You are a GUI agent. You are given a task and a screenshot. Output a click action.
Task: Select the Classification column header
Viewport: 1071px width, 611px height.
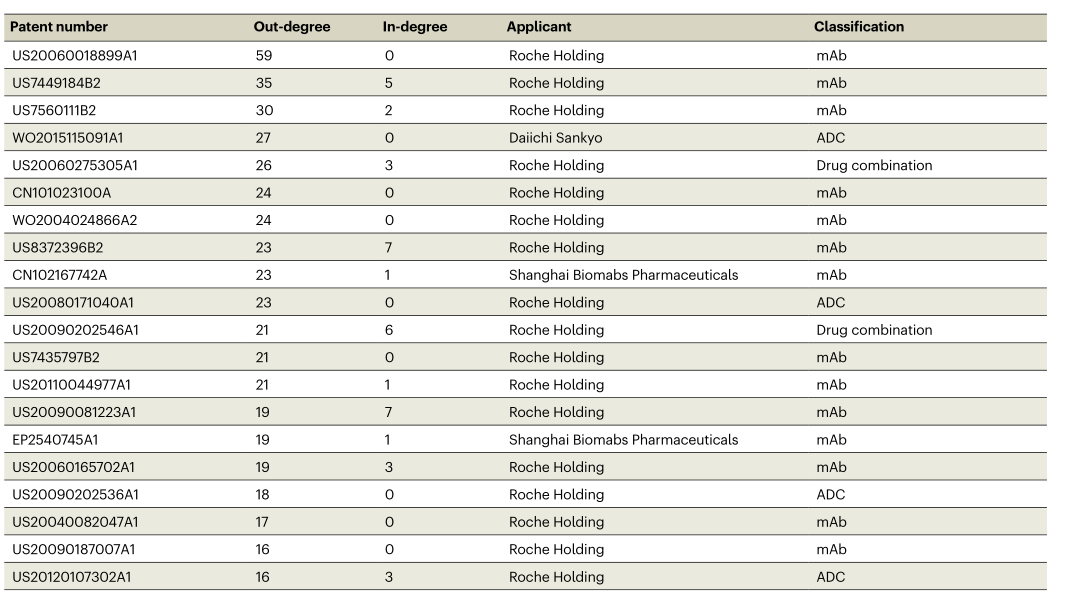point(858,27)
